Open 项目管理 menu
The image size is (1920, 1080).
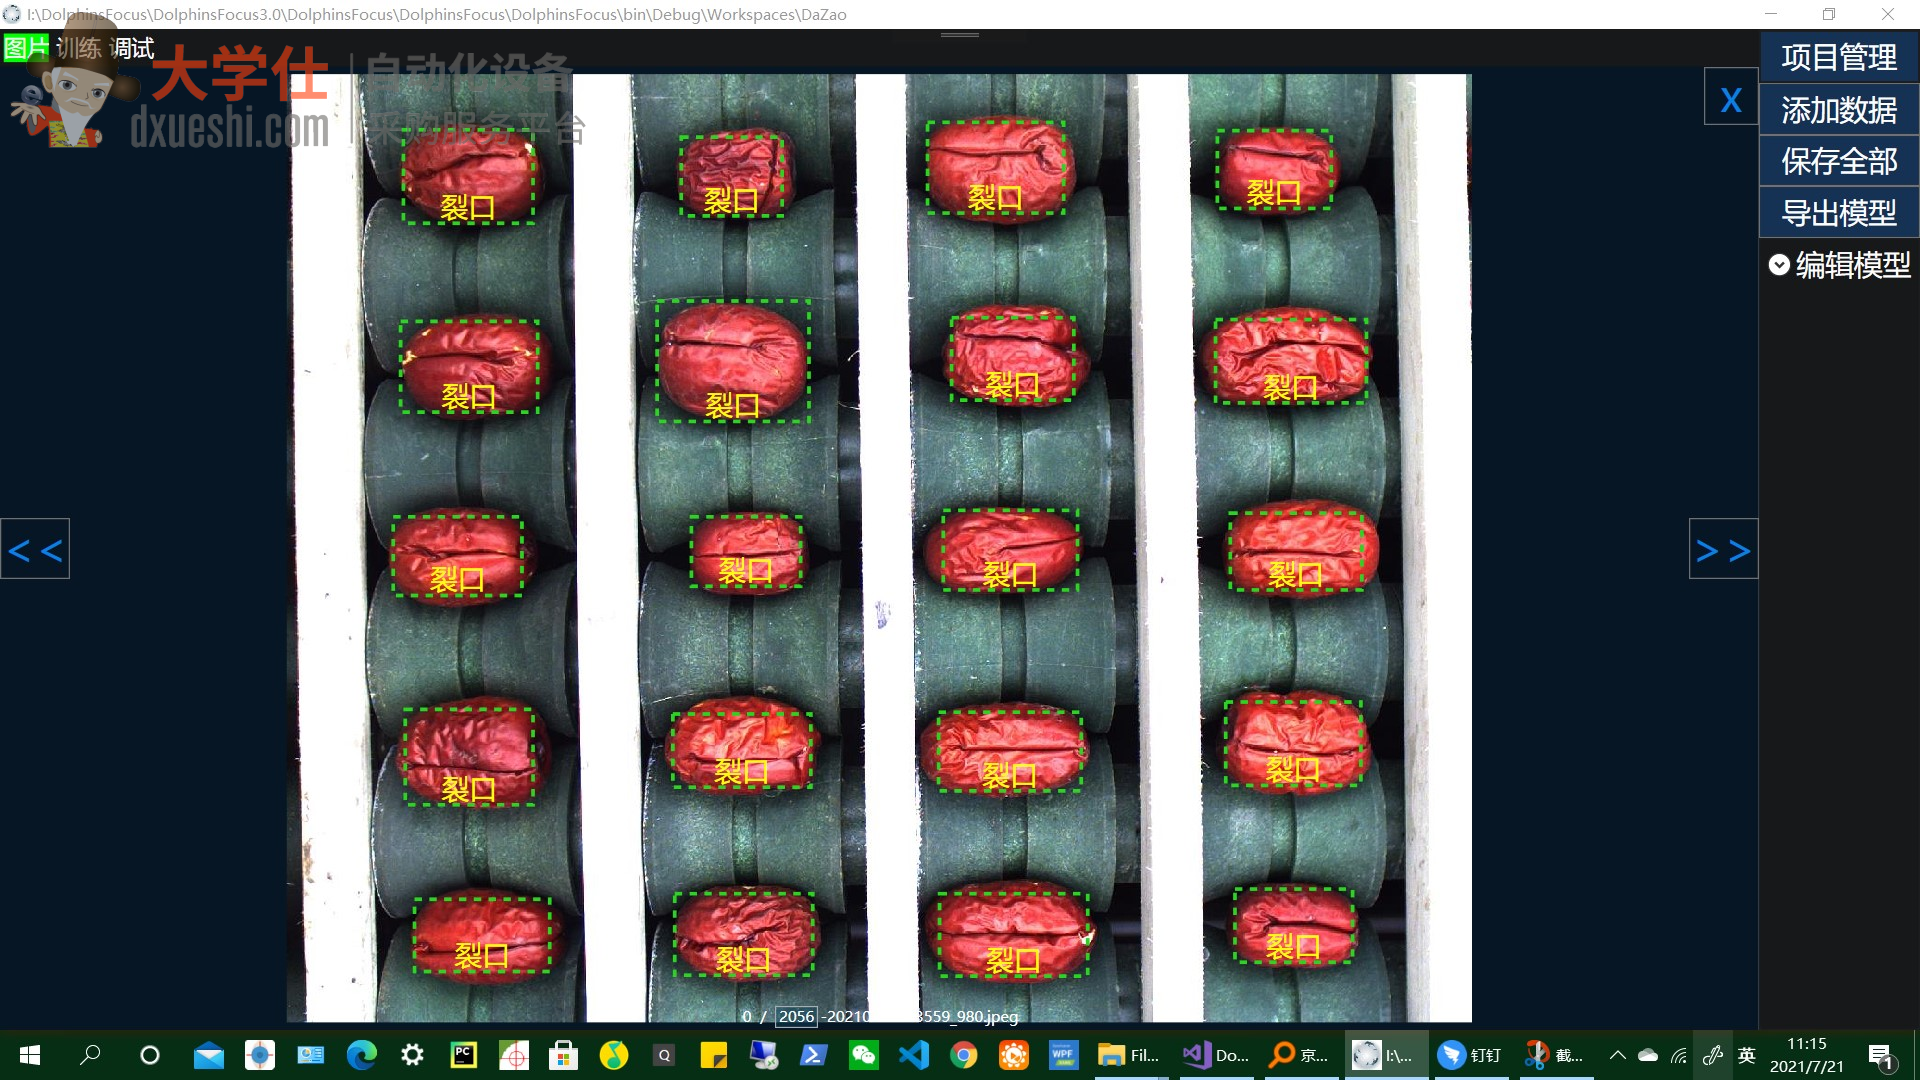1839,57
